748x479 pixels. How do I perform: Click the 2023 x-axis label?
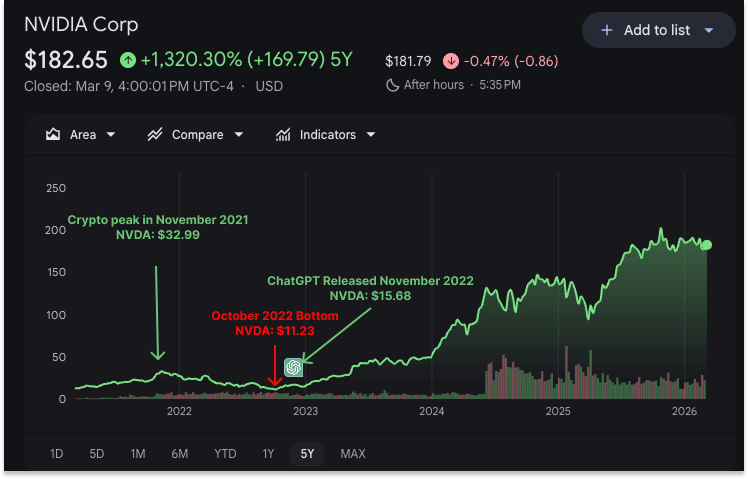305,411
